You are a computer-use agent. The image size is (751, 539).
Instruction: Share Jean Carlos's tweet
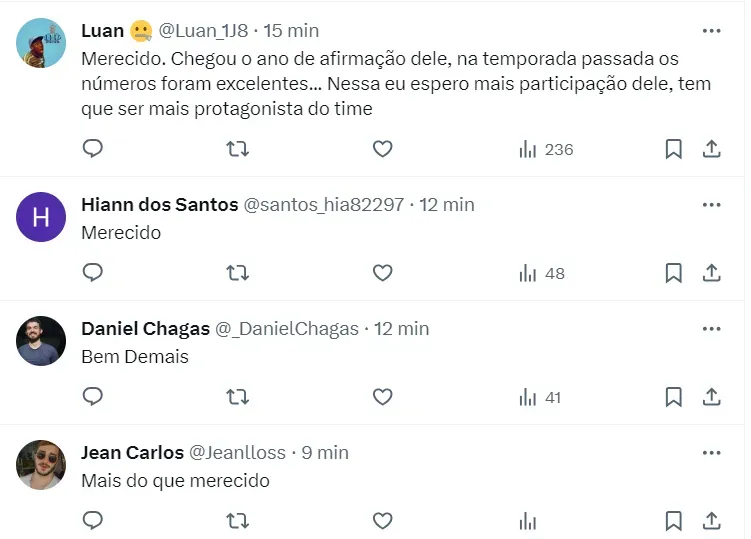pos(712,521)
